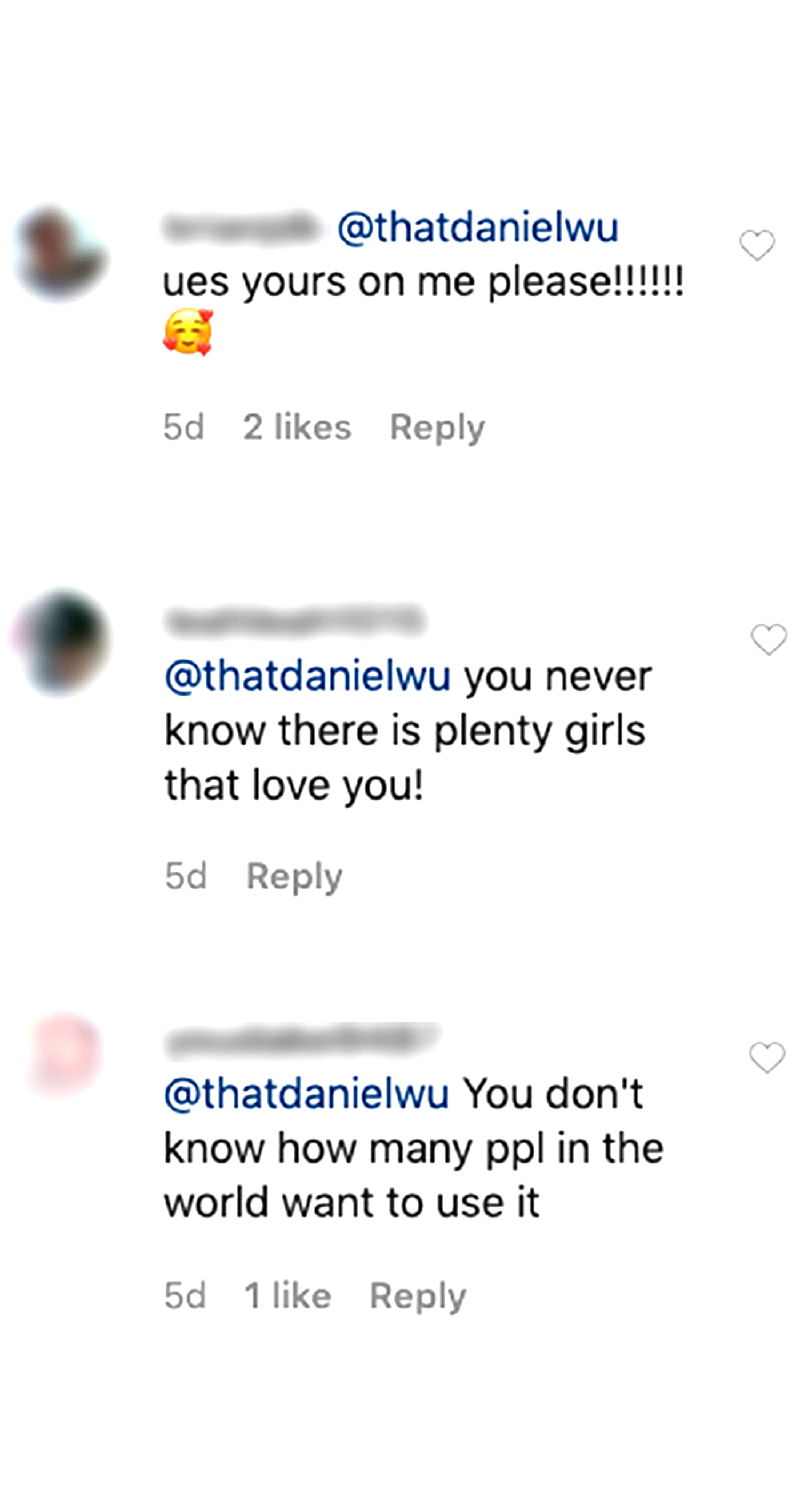
Task: Open @thatdanielwu mention before "you never know"
Action: coord(308,677)
